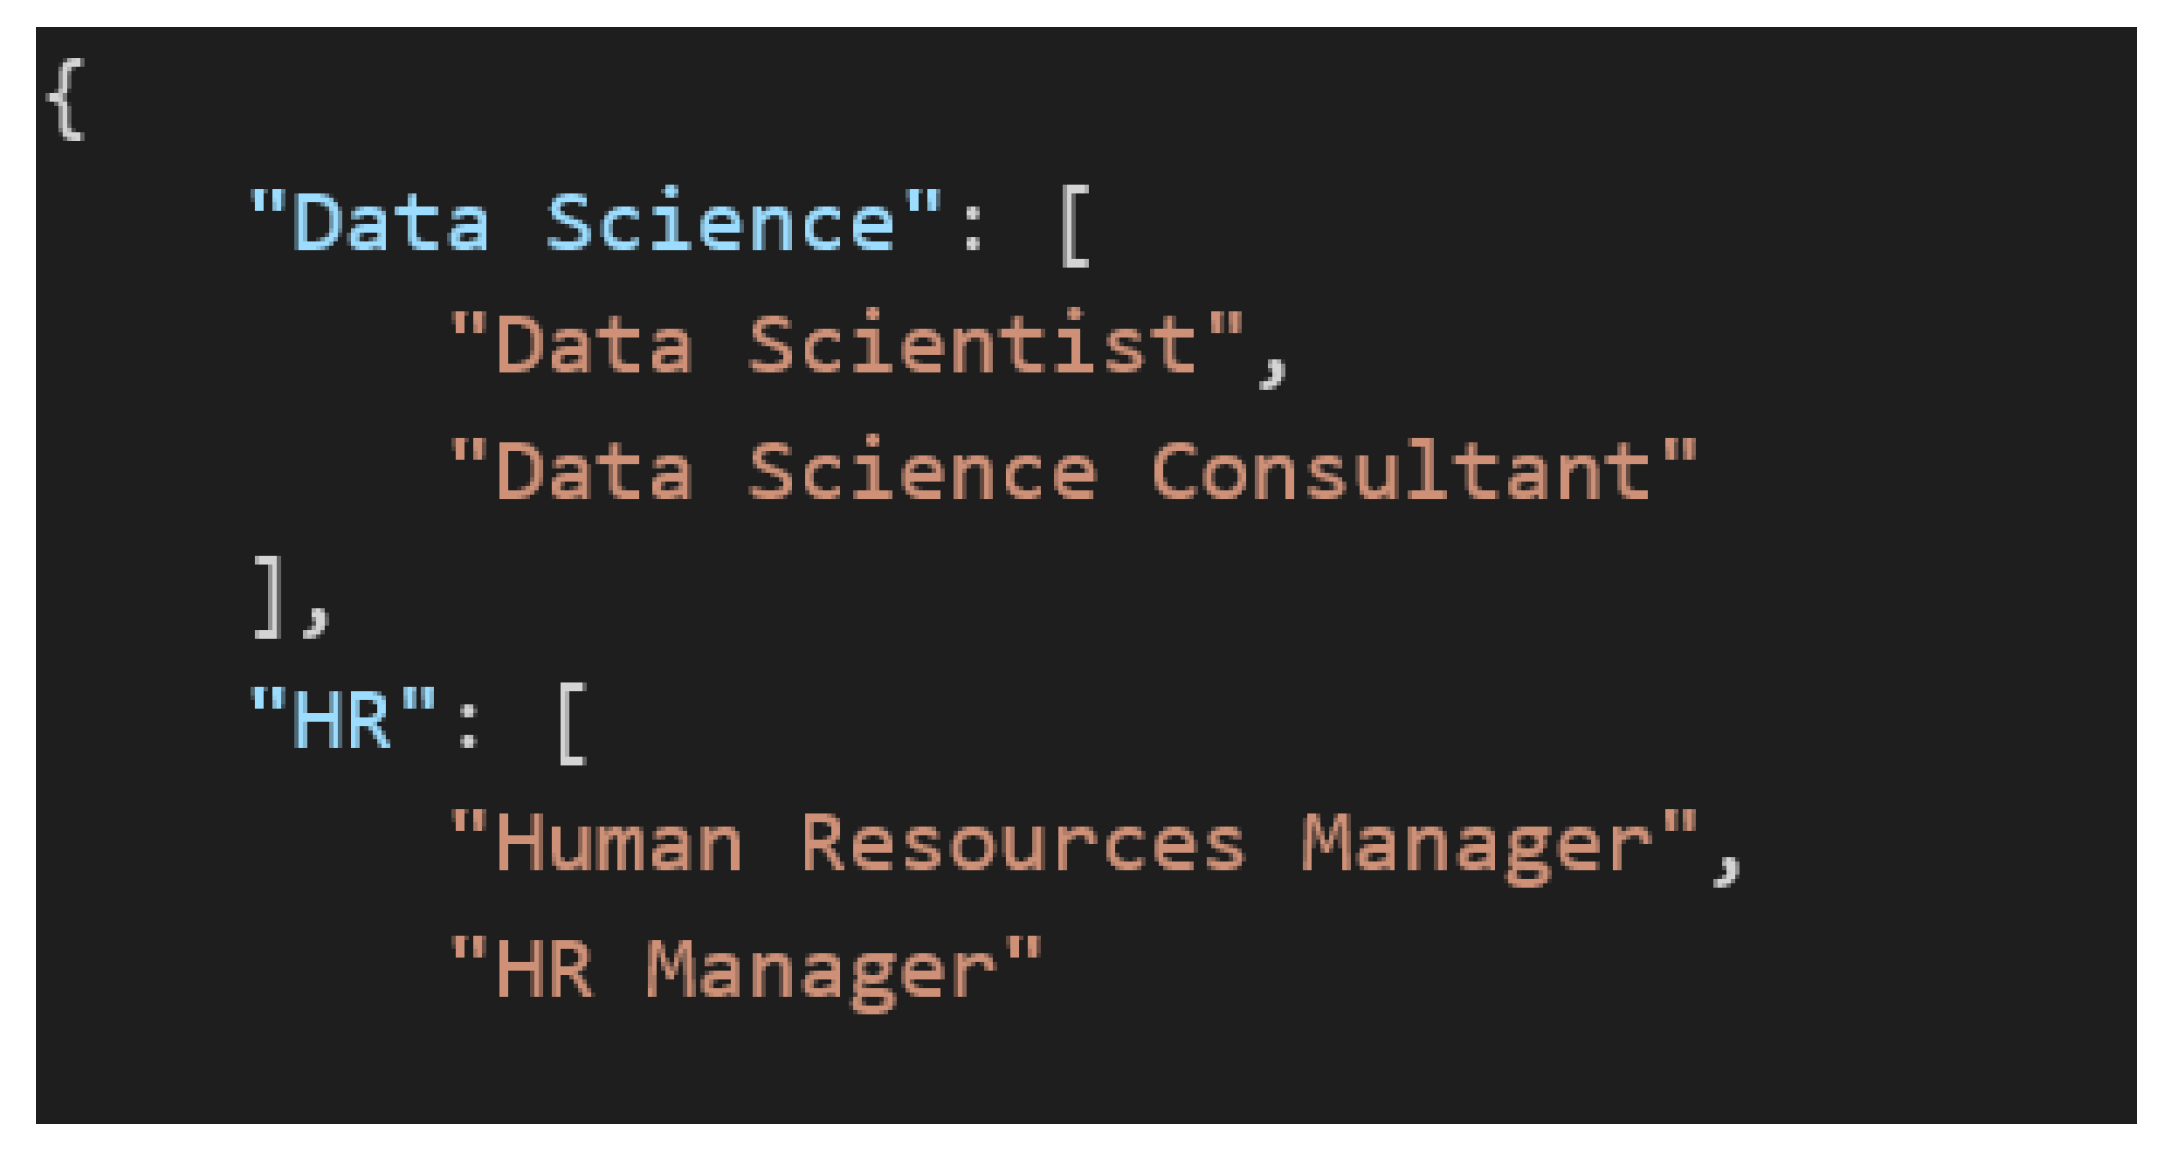
Task: Click the "Data Scientist" string value
Action: coord(846,346)
